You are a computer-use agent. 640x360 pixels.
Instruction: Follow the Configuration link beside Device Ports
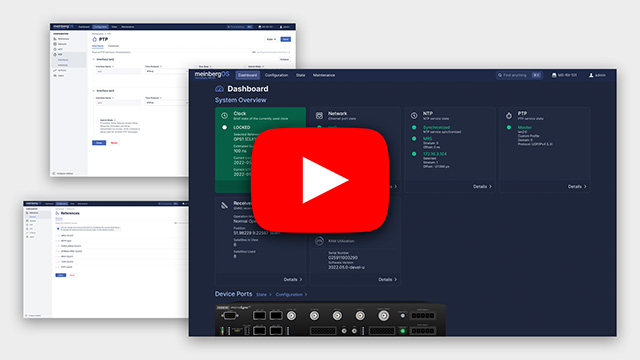pos(291,295)
